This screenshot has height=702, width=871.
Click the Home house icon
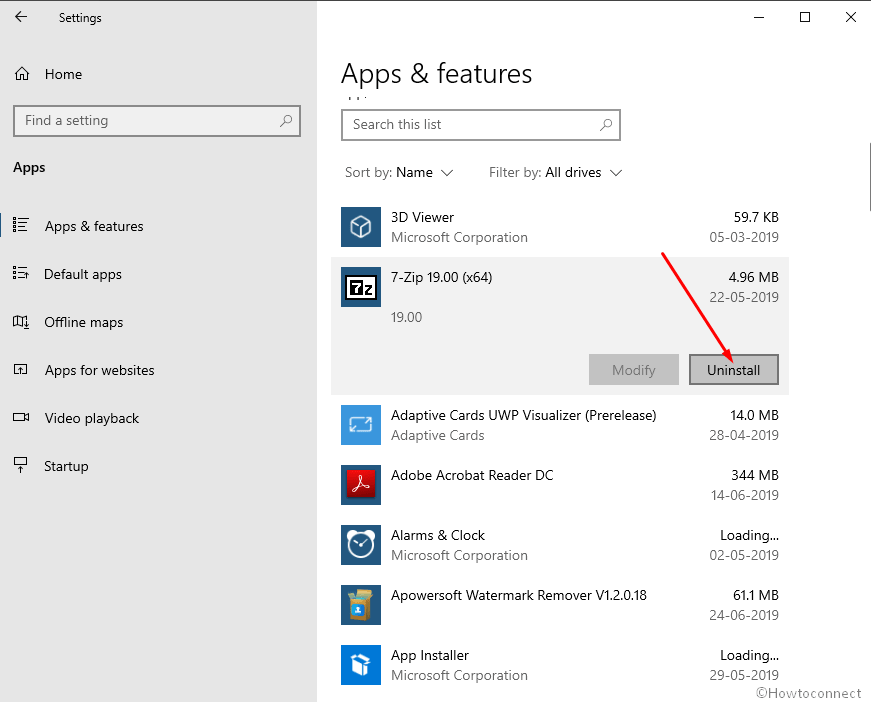click(x=22, y=74)
